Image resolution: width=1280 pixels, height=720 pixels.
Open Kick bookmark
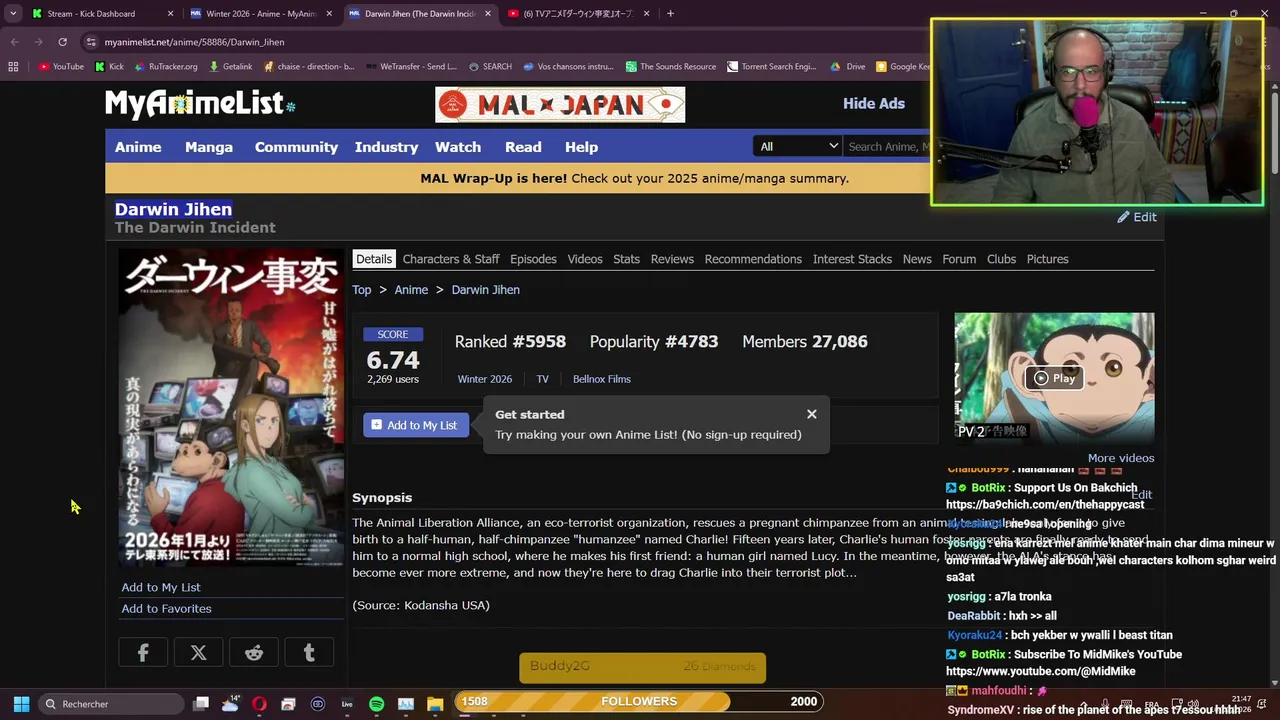point(110,67)
